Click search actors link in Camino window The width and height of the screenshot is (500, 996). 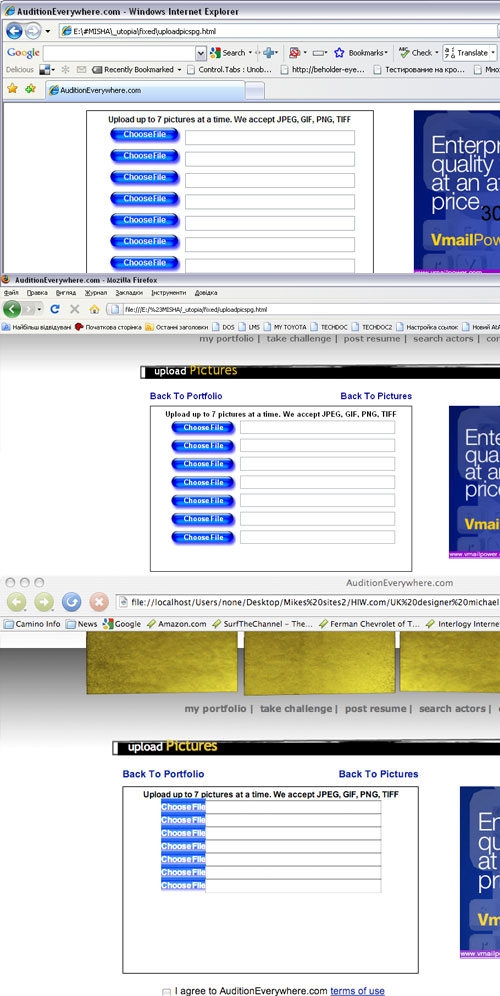[x=452, y=708]
